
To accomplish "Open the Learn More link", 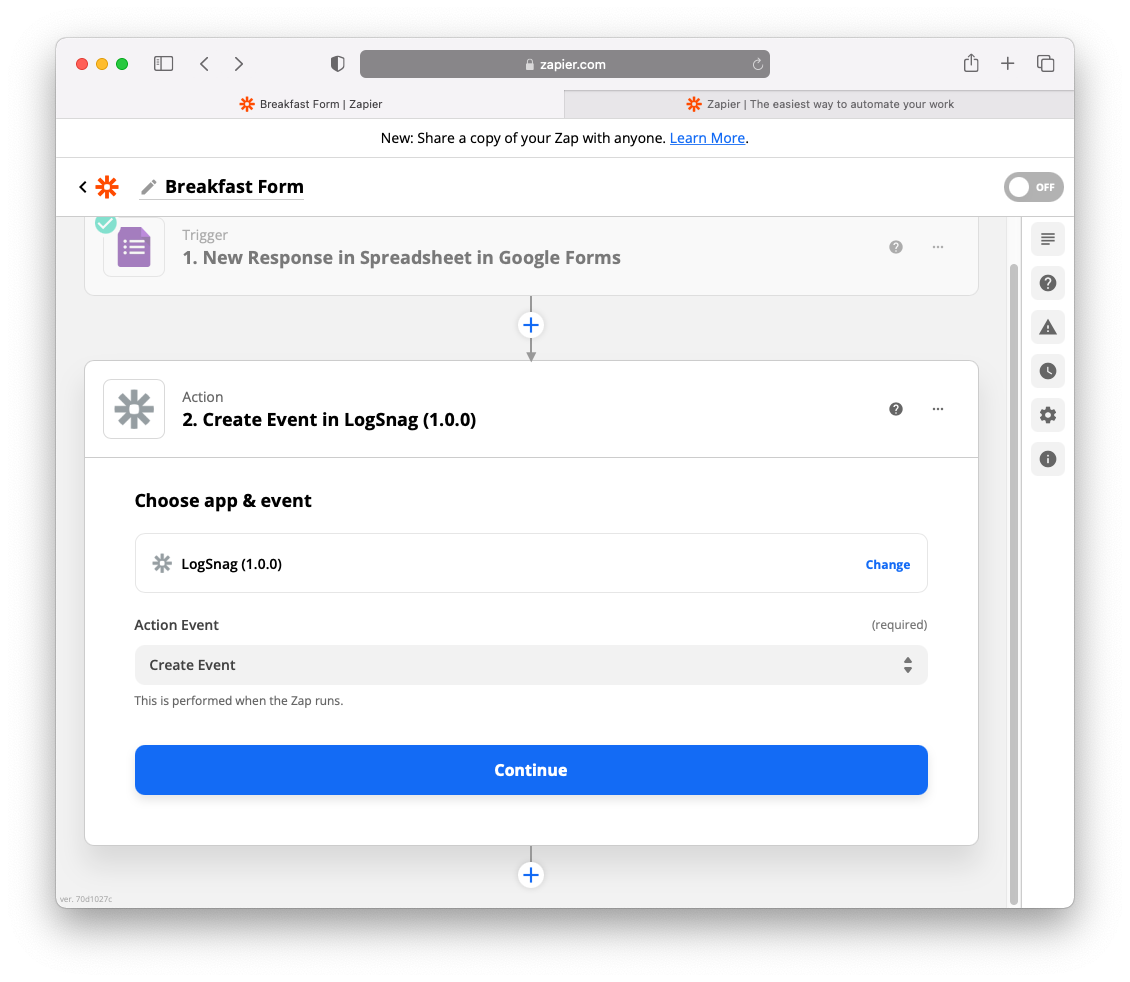I will (707, 138).
